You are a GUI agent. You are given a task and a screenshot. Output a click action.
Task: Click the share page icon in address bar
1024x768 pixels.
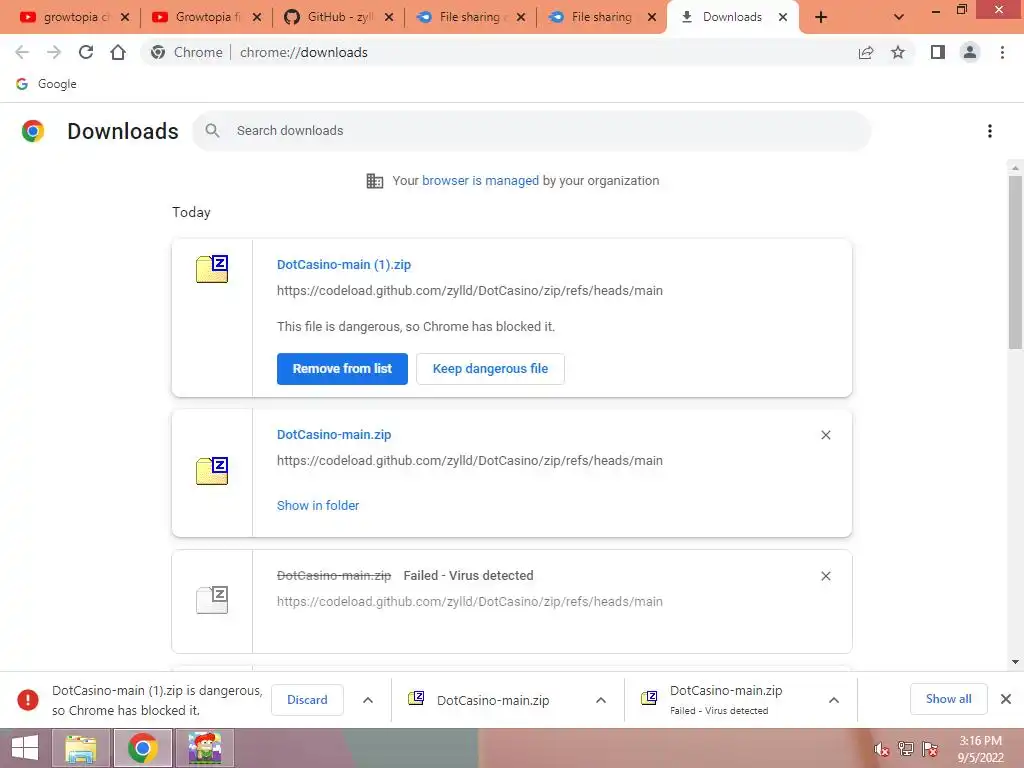coord(866,52)
